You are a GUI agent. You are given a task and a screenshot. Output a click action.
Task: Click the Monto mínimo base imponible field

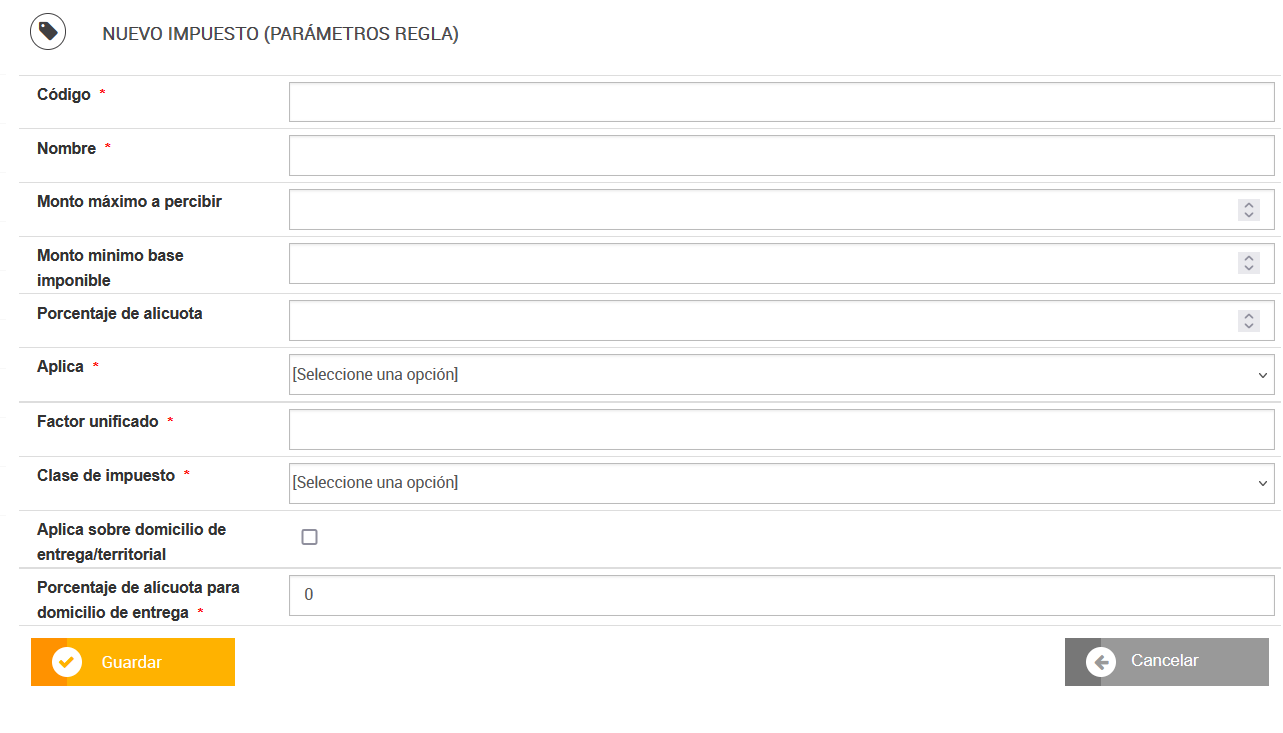(760, 264)
